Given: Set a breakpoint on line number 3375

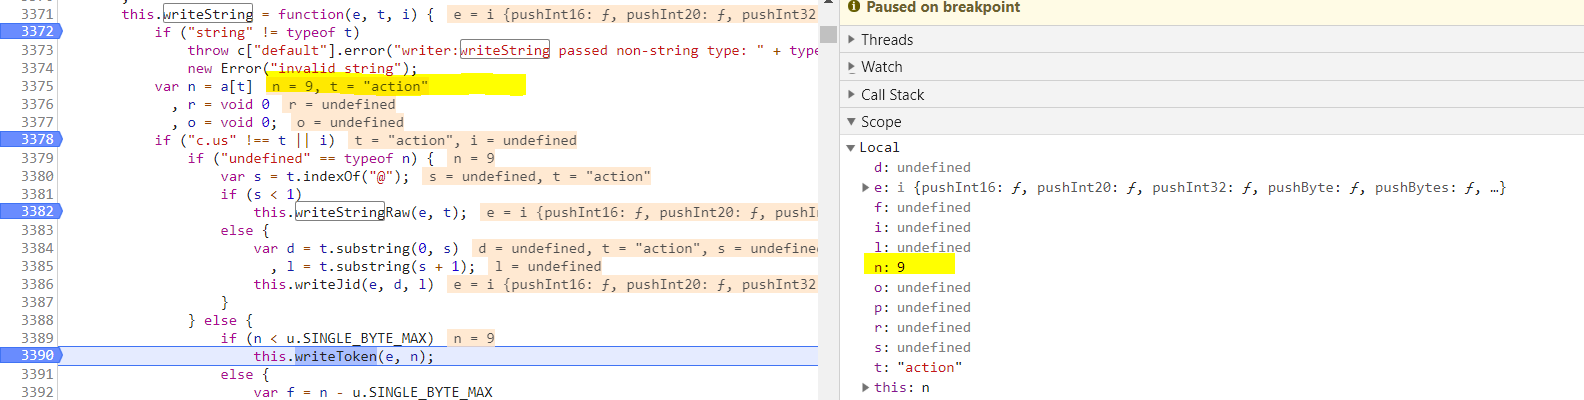Looking at the screenshot, I should coord(37,86).
